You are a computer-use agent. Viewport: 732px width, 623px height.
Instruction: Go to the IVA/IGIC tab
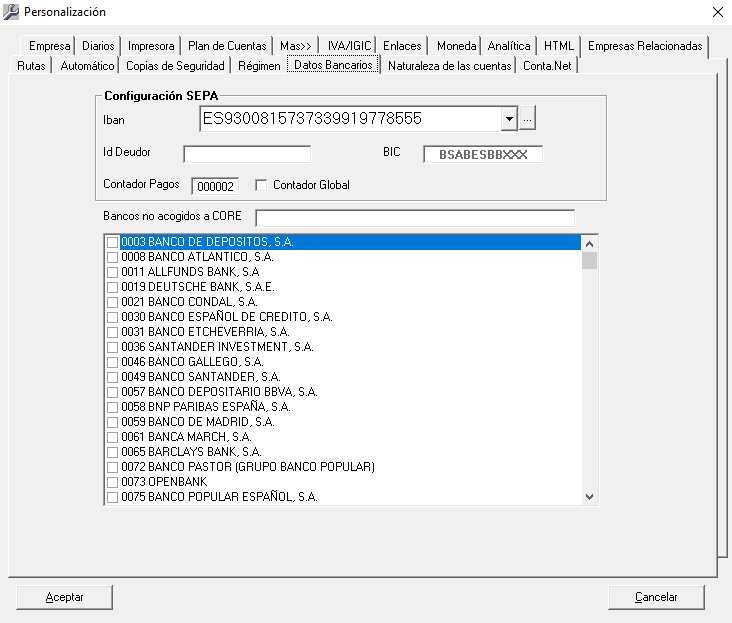[x=349, y=46]
